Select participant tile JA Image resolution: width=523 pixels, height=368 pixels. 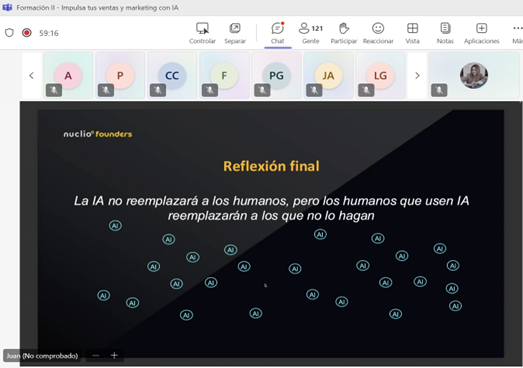click(x=328, y=75)
